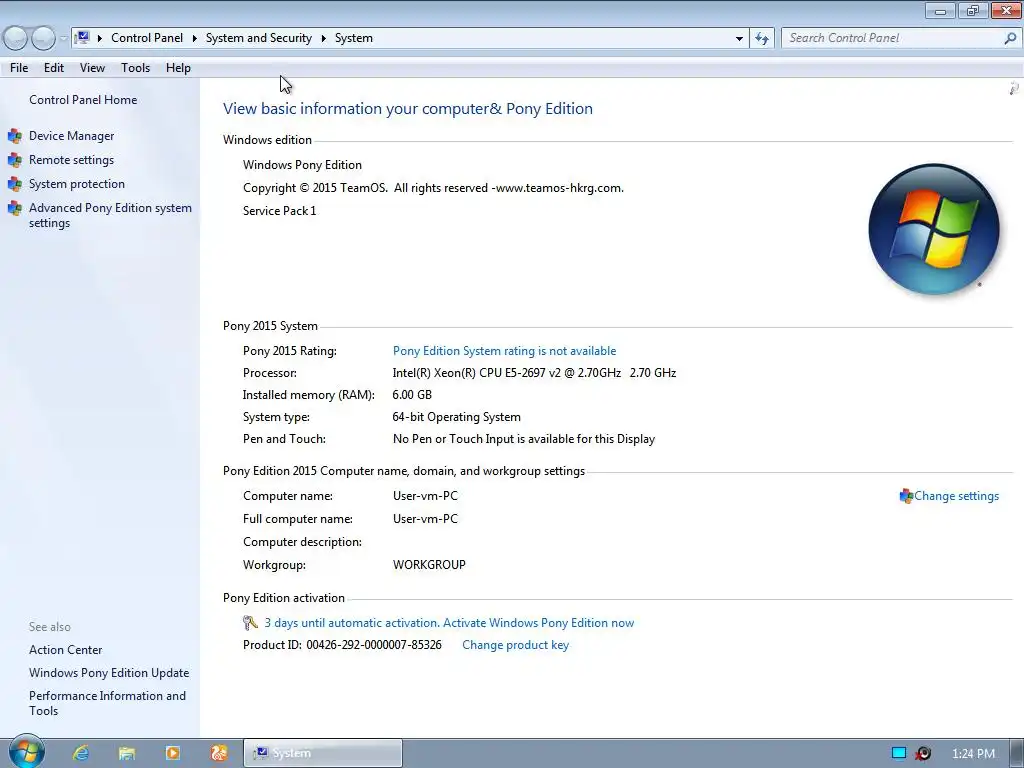Expand the arrow before Control Panel breadcrumb
1024x768 pixels.
(100, 39)
